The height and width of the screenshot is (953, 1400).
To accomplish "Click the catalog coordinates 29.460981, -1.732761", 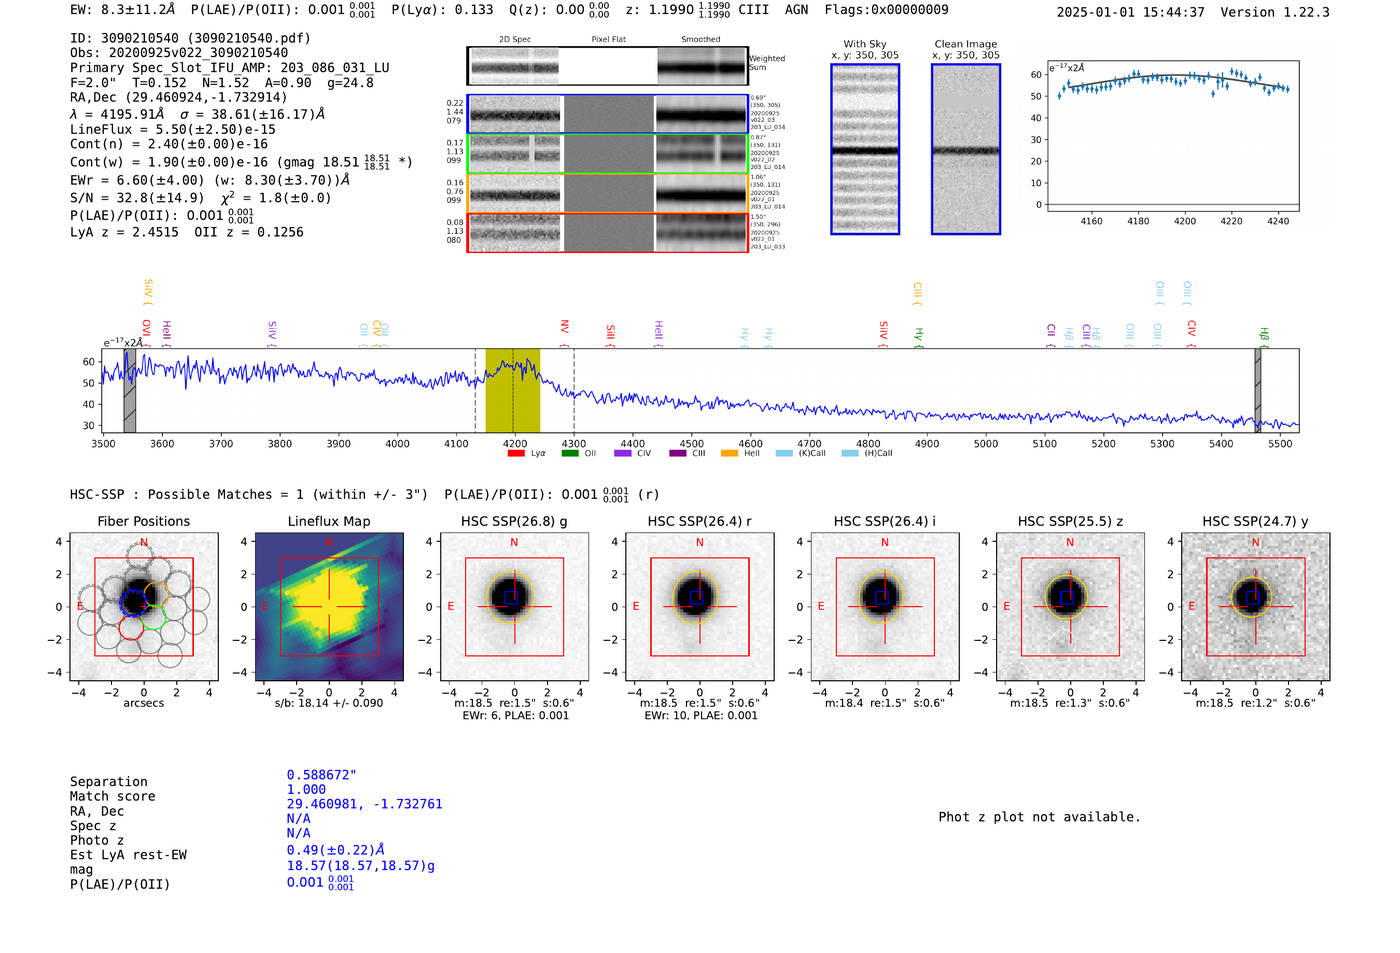I will pyautogui.click(x=364, y=804).
